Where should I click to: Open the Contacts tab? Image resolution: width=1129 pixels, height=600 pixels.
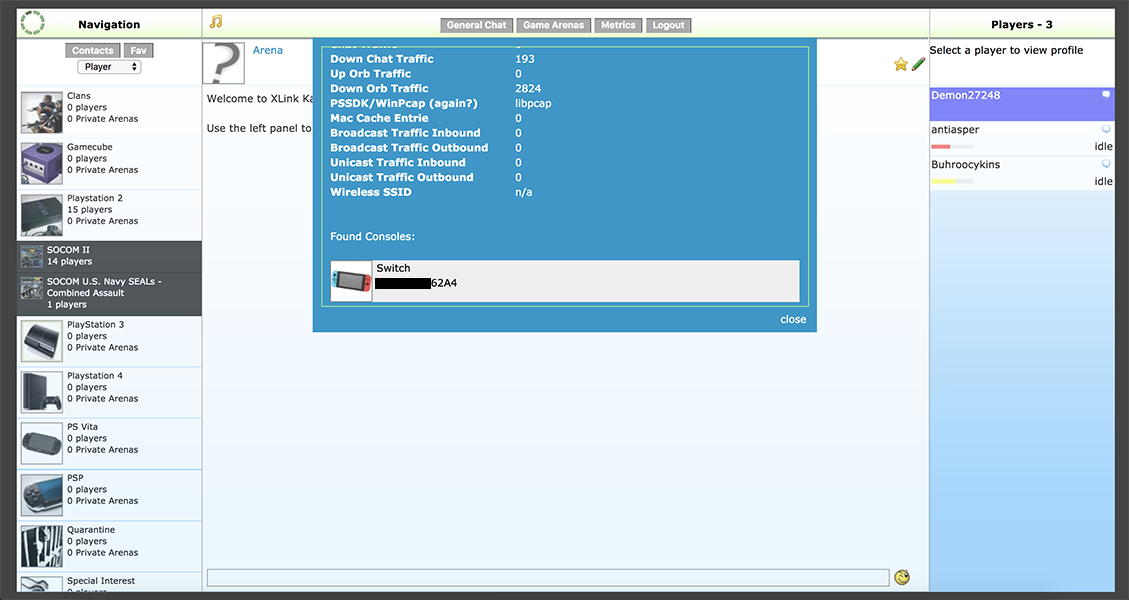click(92, 50)
